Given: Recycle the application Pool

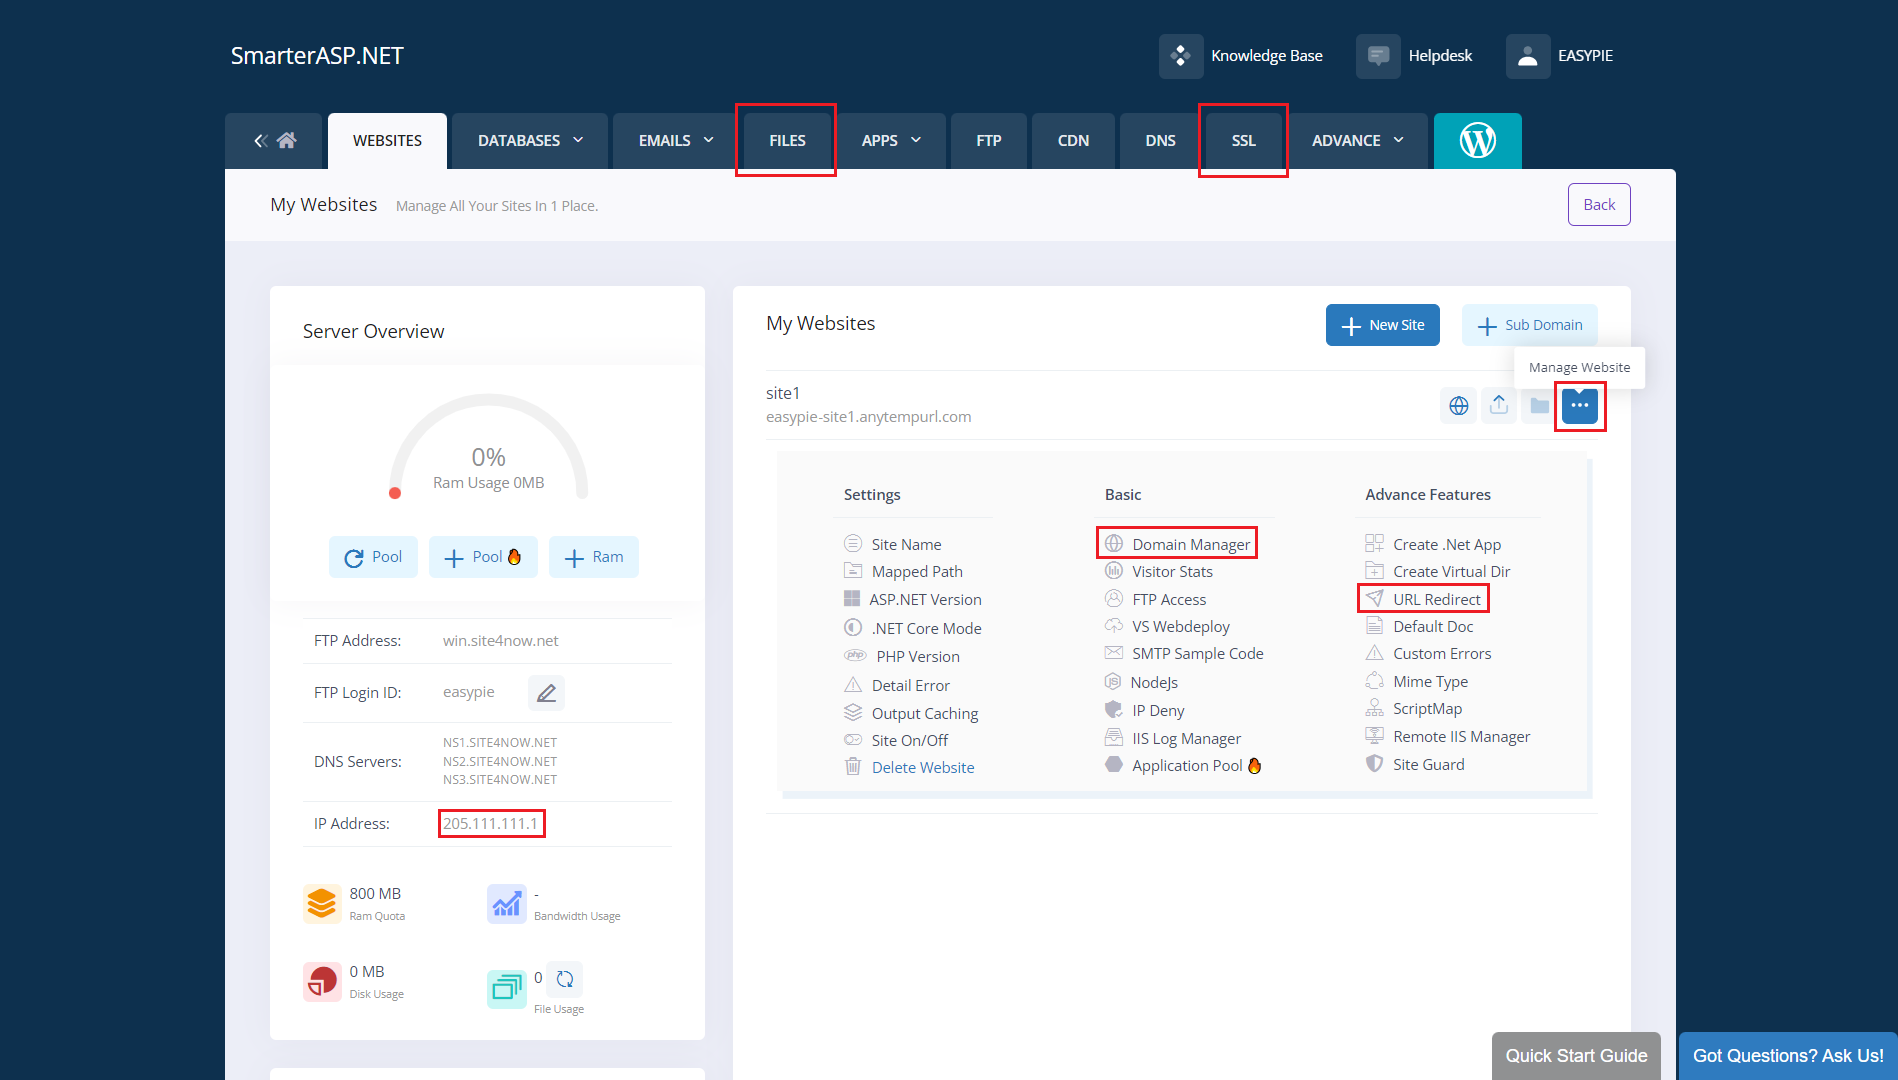Looking at the screenshot, I should (373, 557).
